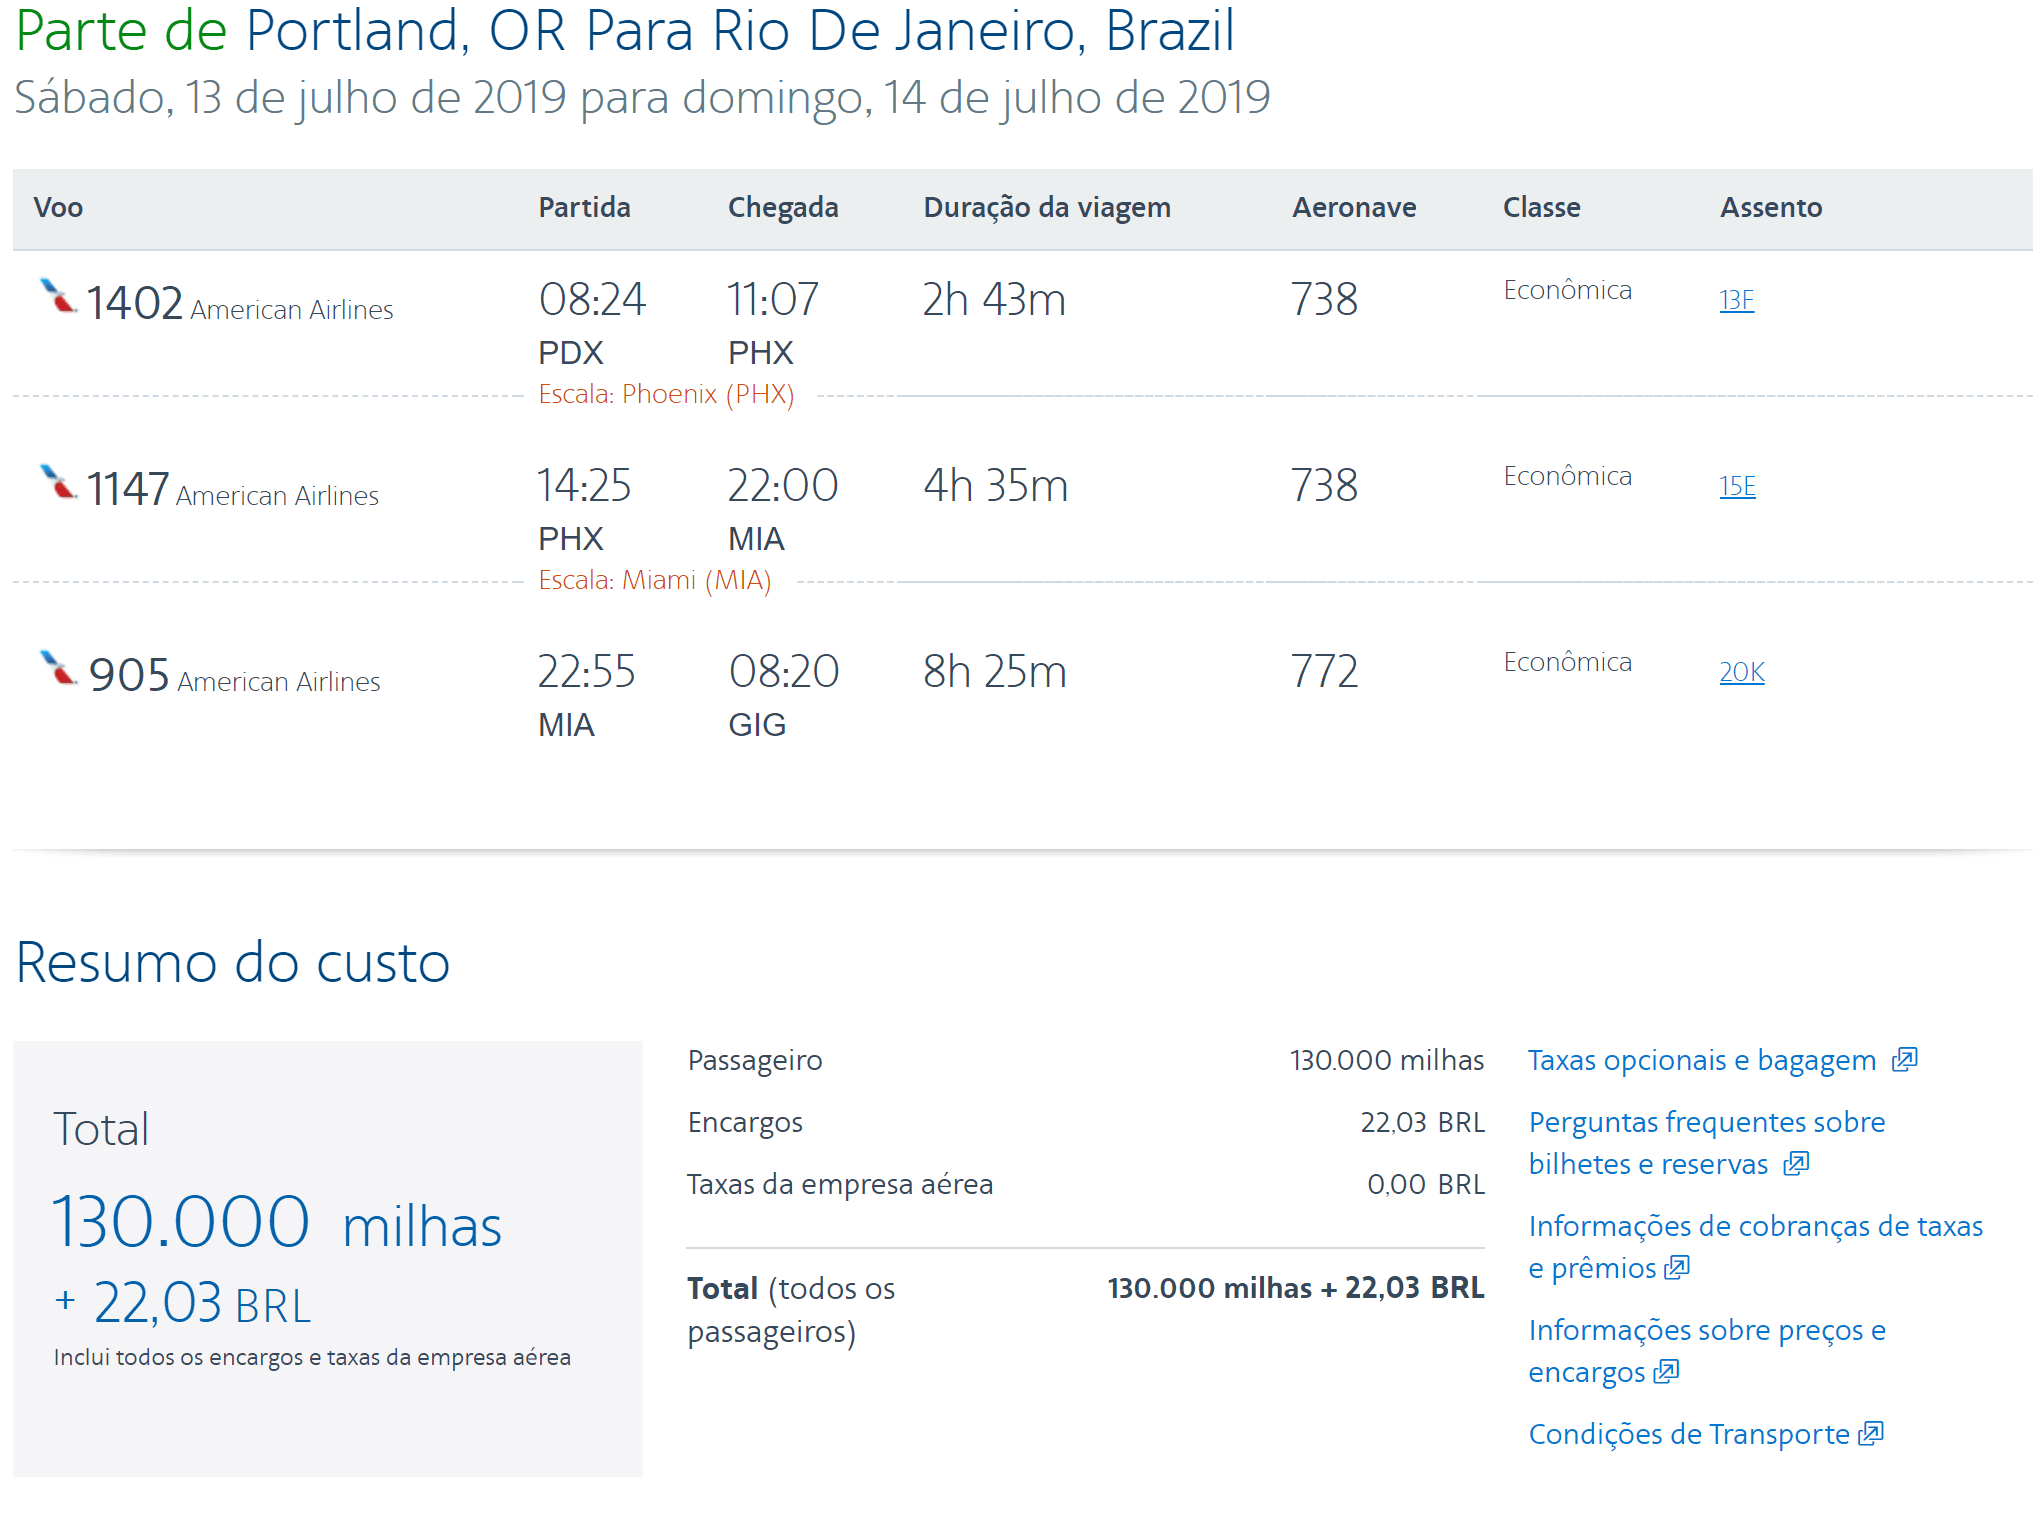Click external link icon beside Taxas opcionais e bagagem
The height and width of the screenshot is (1526, 2042).
(x=1904, y=1059)
